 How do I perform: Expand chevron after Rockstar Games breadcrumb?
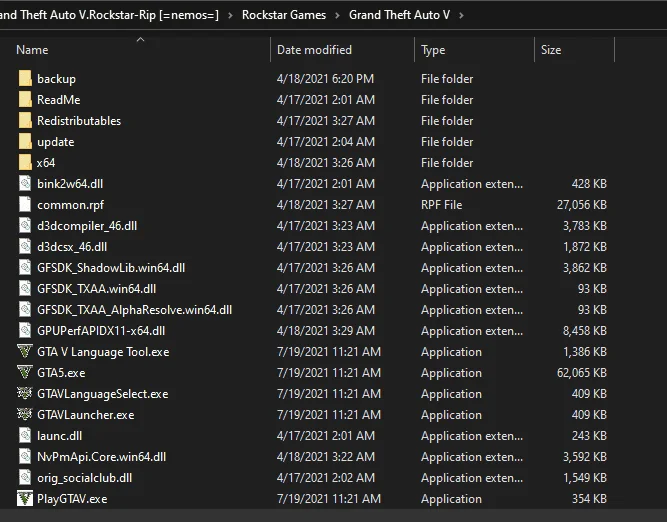pyautogui.click(x=337, y=15)
